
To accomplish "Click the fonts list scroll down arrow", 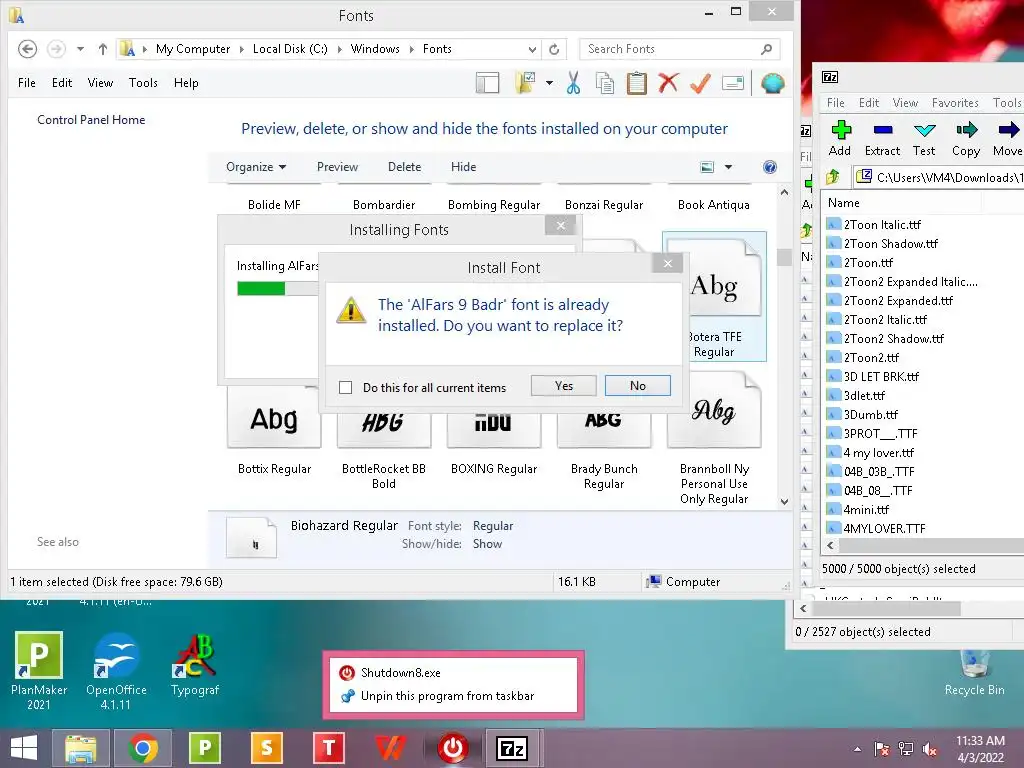I will [784, 502].
